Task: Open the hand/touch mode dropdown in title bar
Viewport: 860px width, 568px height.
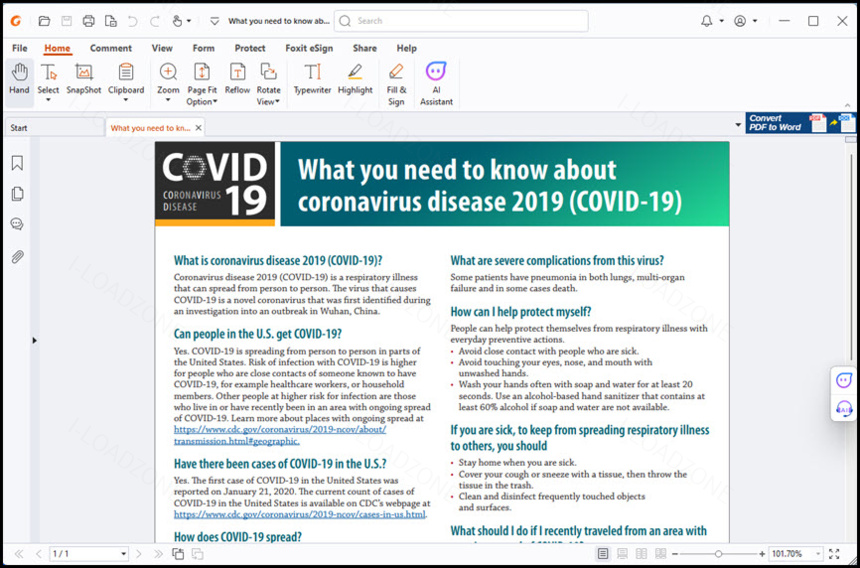Action: 189,21
